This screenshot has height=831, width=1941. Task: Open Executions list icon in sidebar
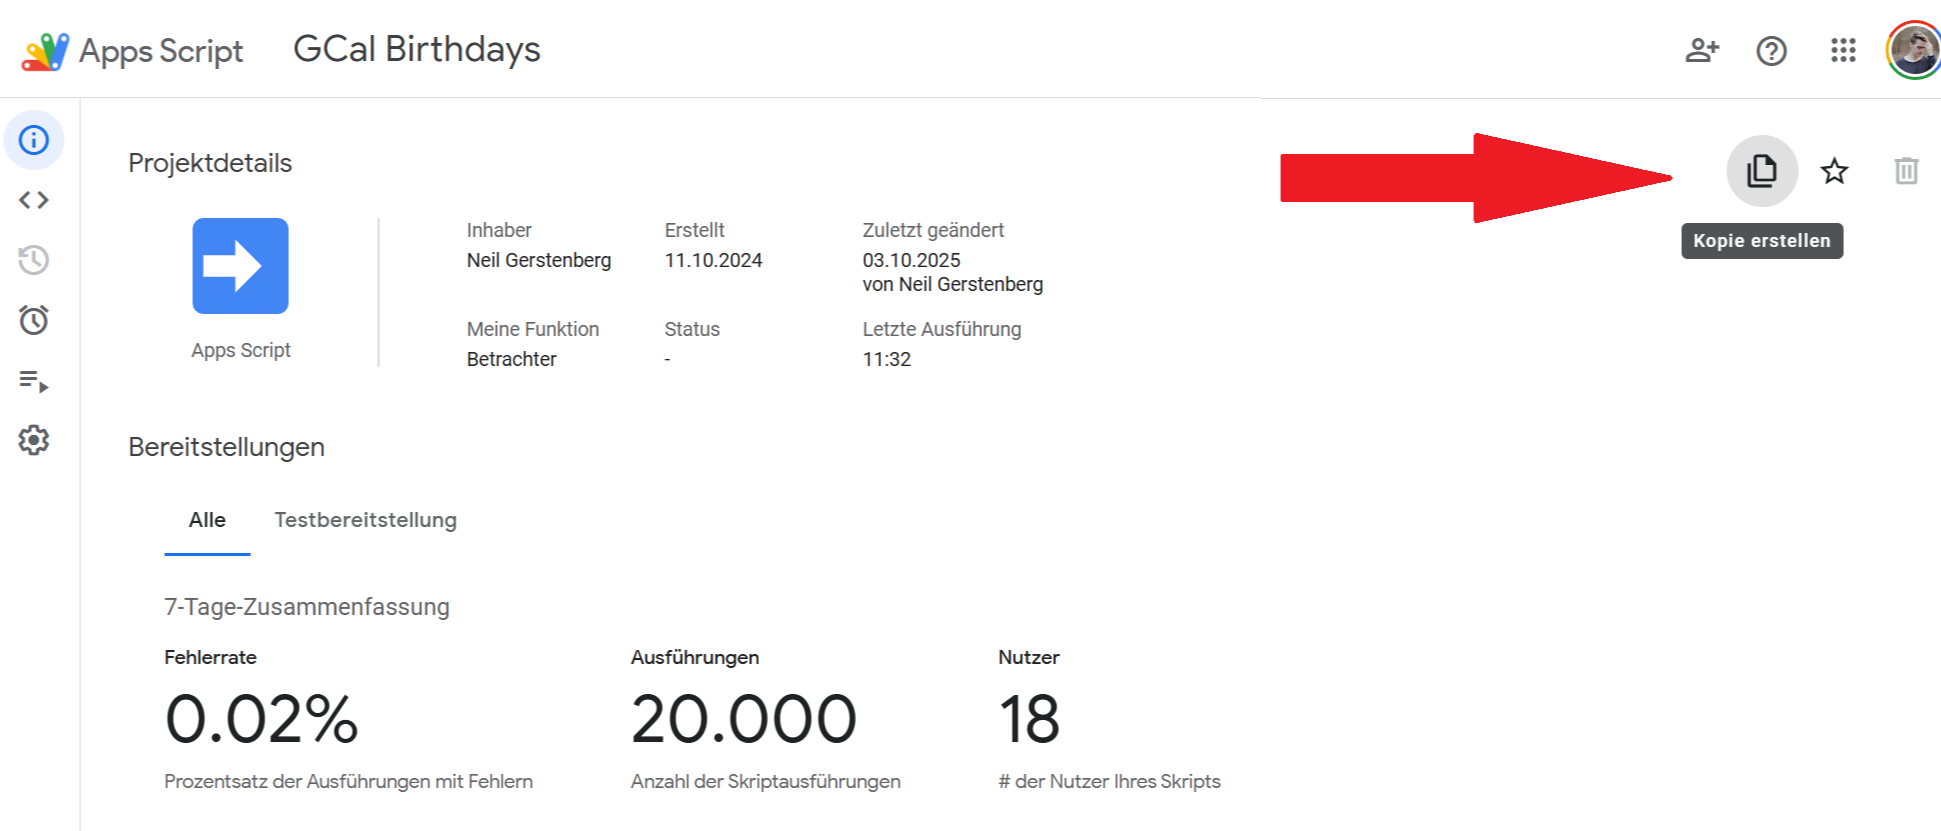(x=34, y=381)
